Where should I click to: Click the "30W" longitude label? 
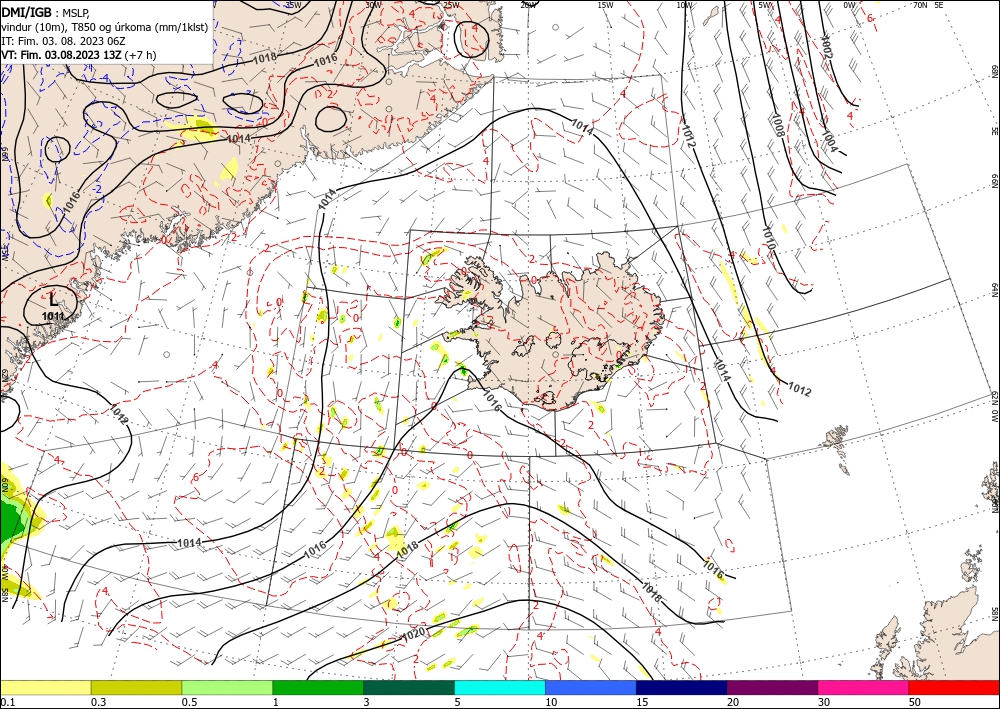(373, 5)
